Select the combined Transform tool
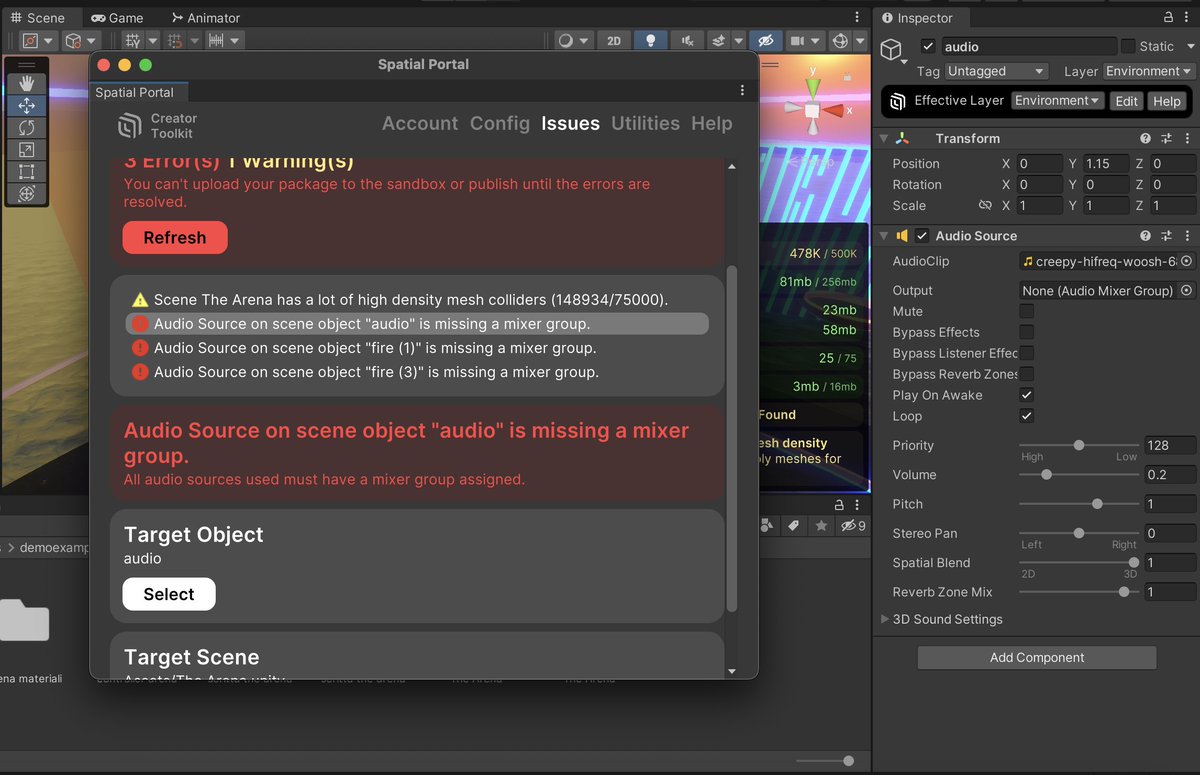 pos(27,194)
